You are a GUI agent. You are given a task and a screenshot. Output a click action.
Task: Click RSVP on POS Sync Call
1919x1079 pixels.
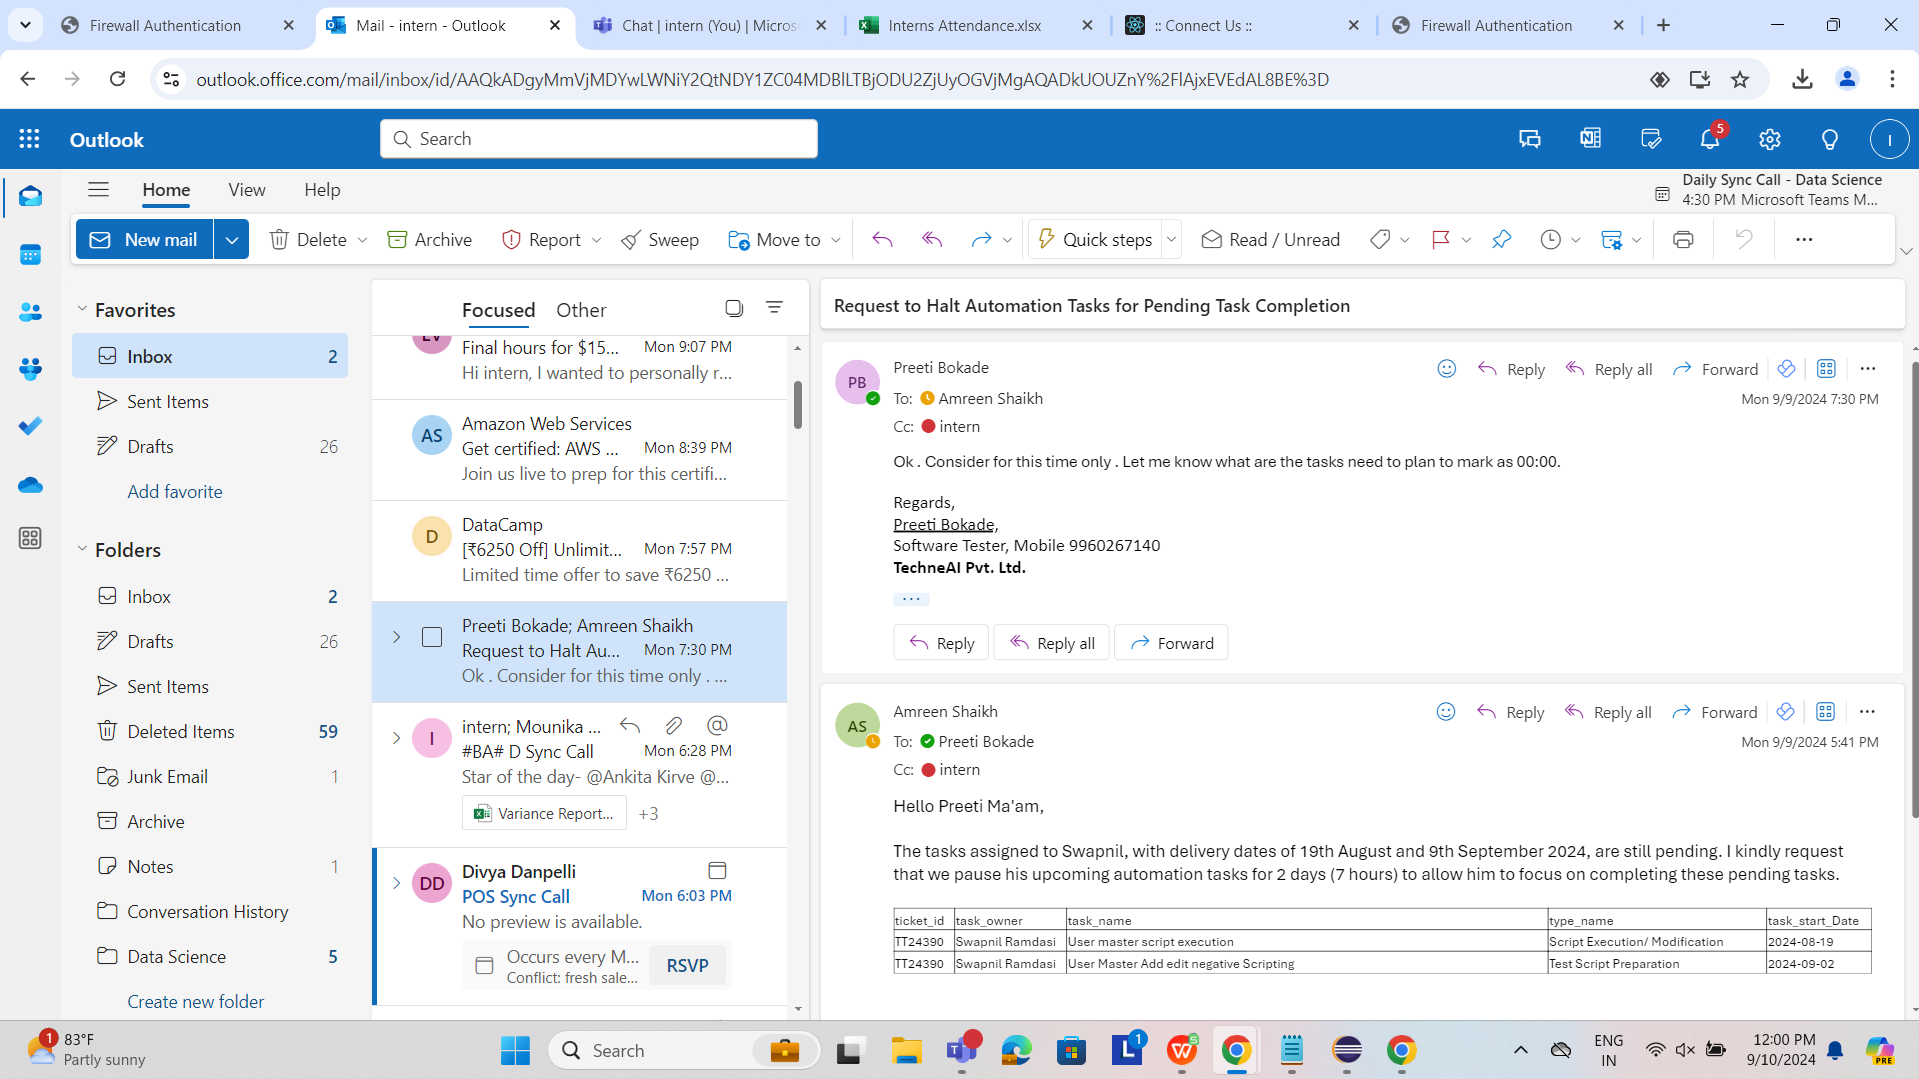(687, 966)
